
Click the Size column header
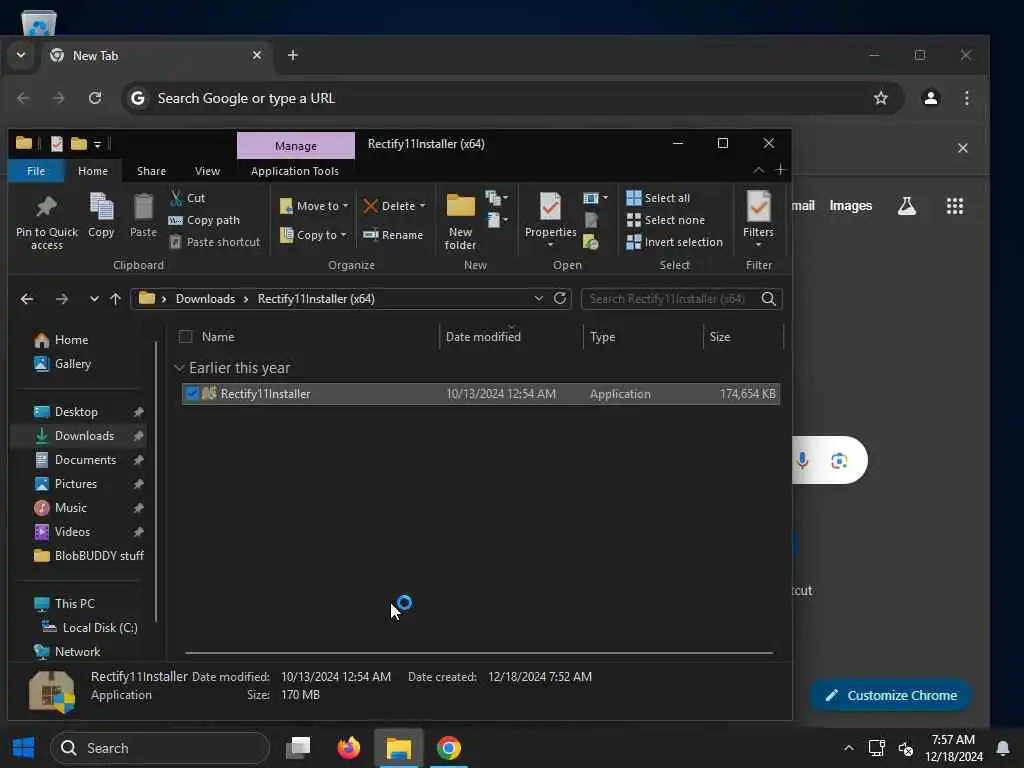click(720, 337)
